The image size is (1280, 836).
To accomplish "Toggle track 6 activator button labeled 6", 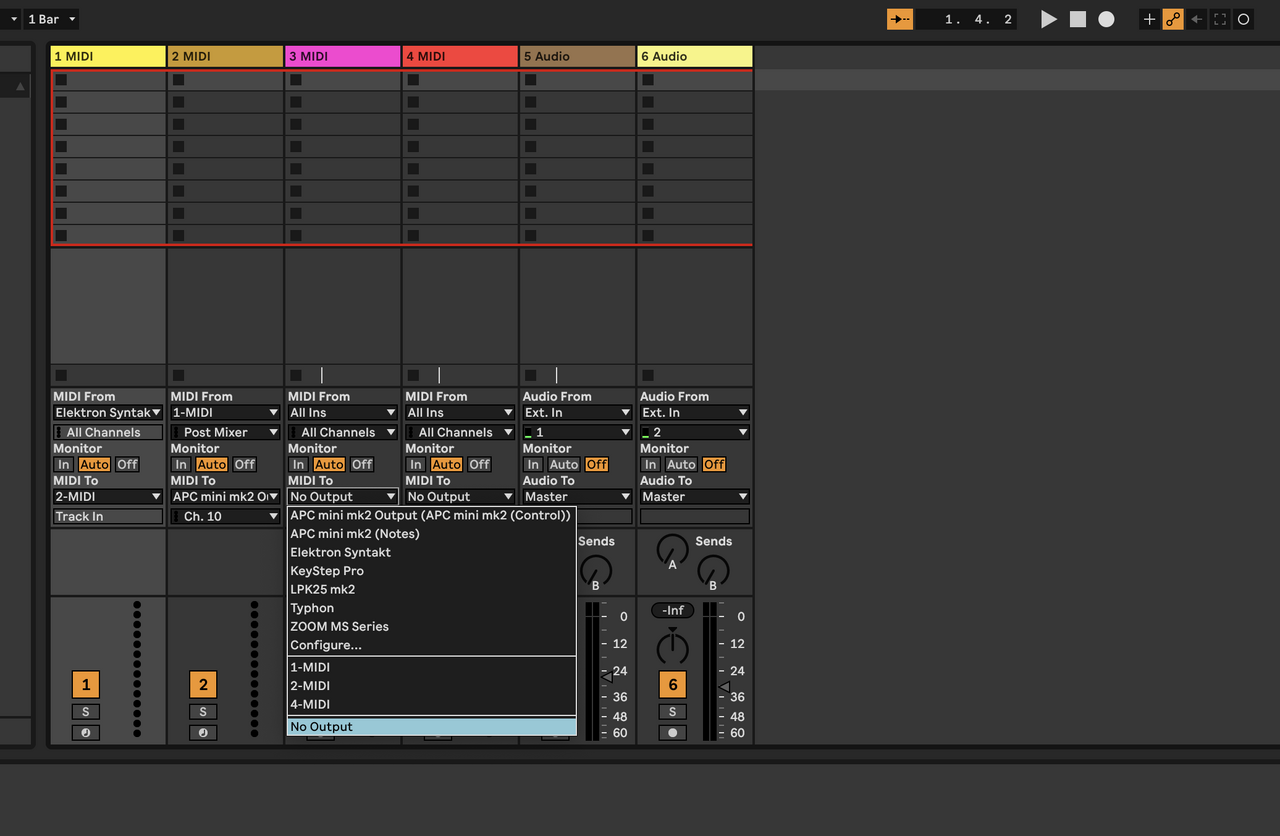I will coord(673,685).
